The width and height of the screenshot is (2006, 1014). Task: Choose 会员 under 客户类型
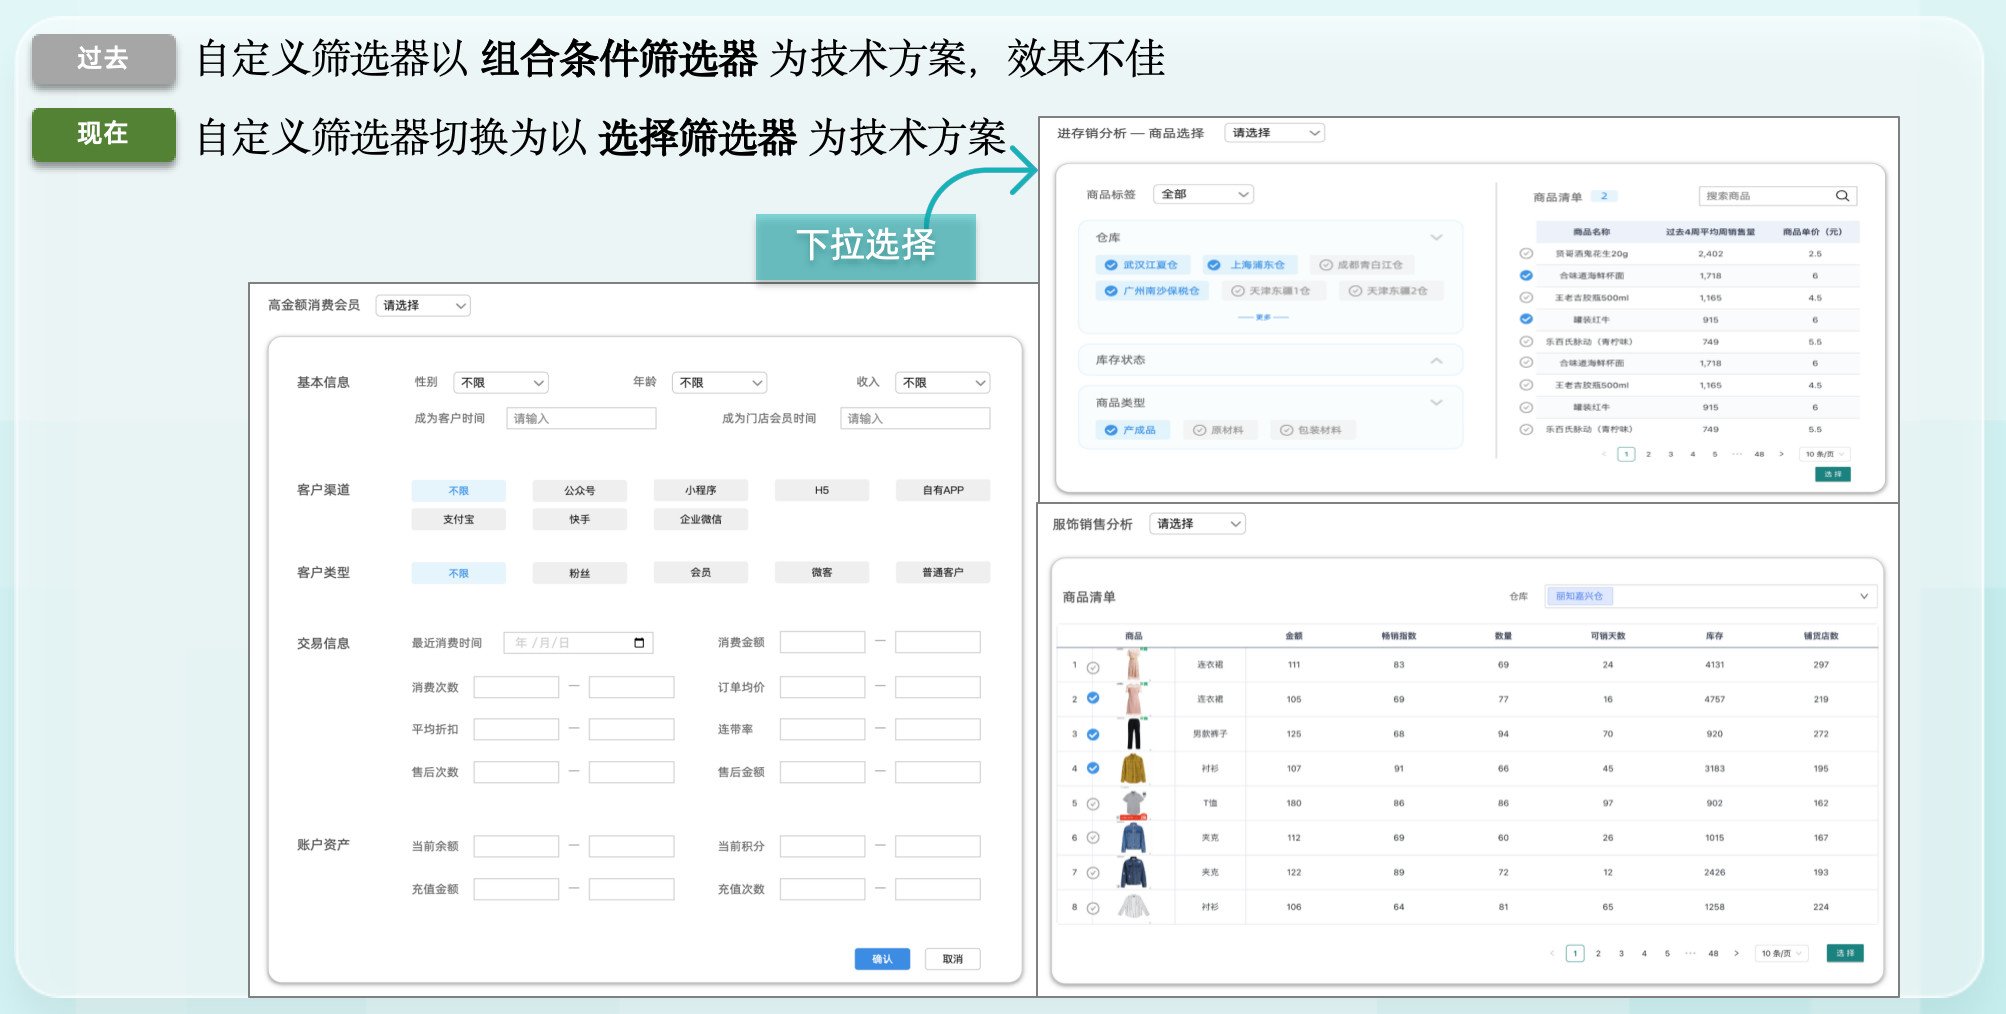click(700, 573)
